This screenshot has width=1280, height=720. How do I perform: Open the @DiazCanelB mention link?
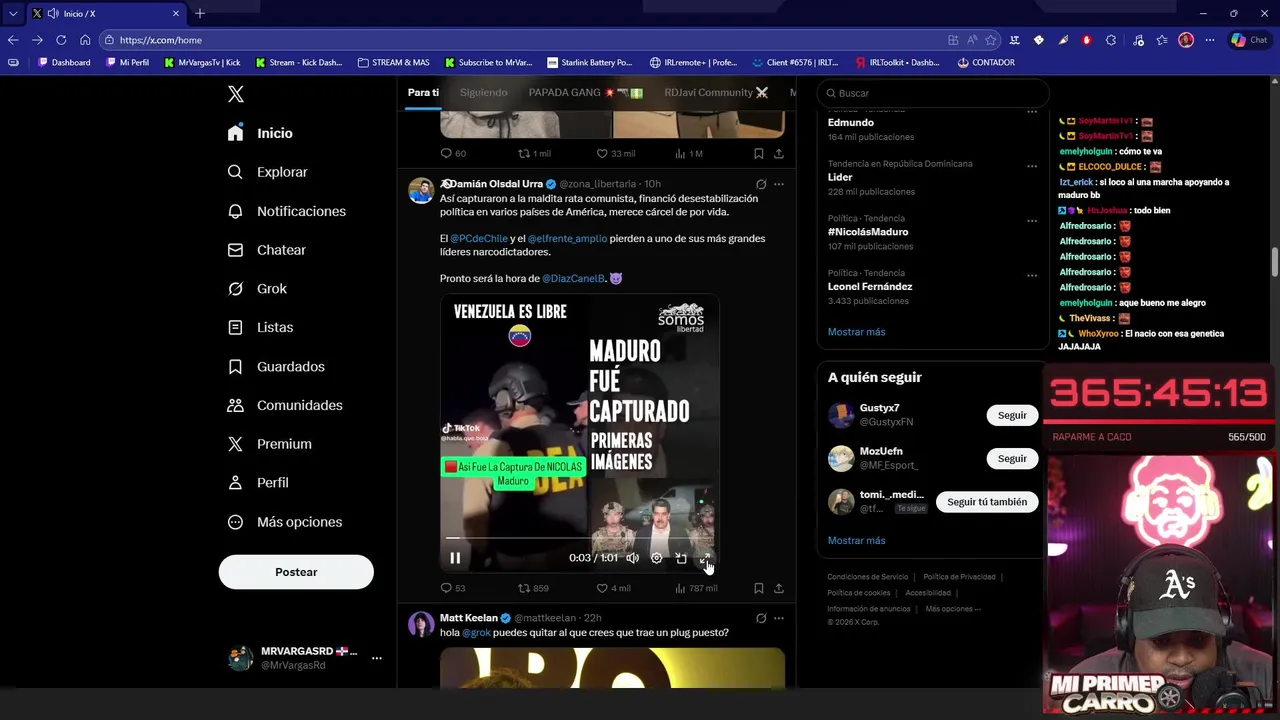(573, 279)
